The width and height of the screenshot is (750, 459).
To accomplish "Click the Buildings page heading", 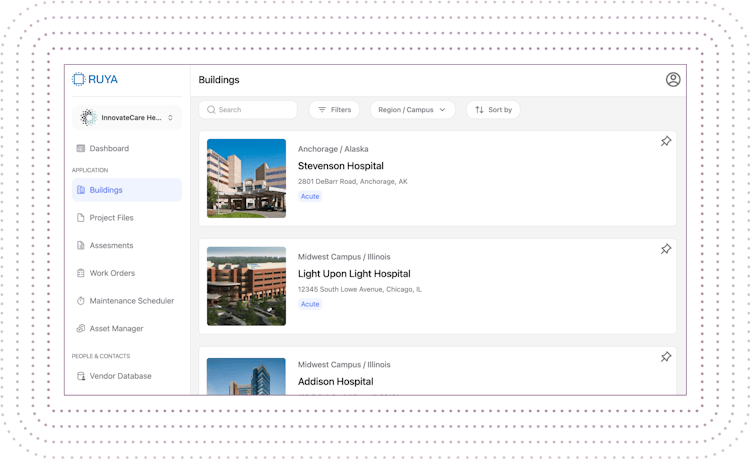I will pyautogui.click(x=219, y=80).
